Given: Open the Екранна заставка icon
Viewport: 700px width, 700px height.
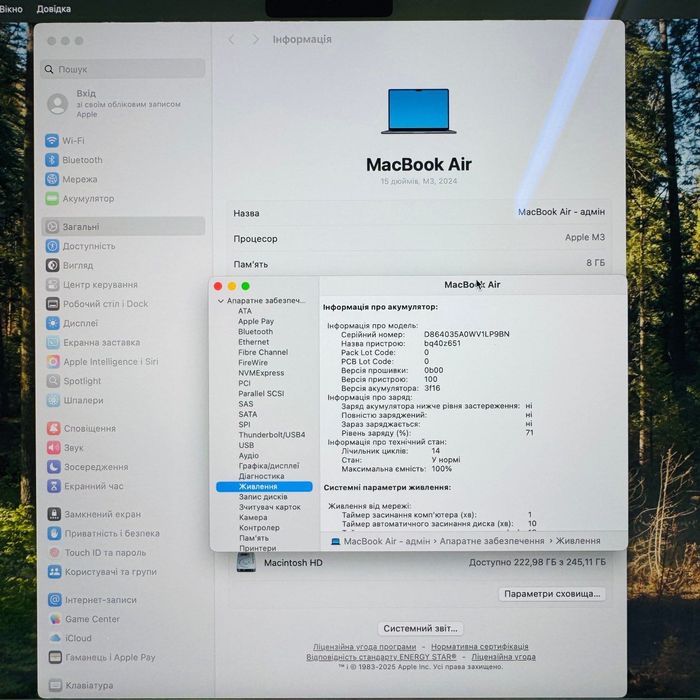Looking at the screenshot, I should point(53,342).
